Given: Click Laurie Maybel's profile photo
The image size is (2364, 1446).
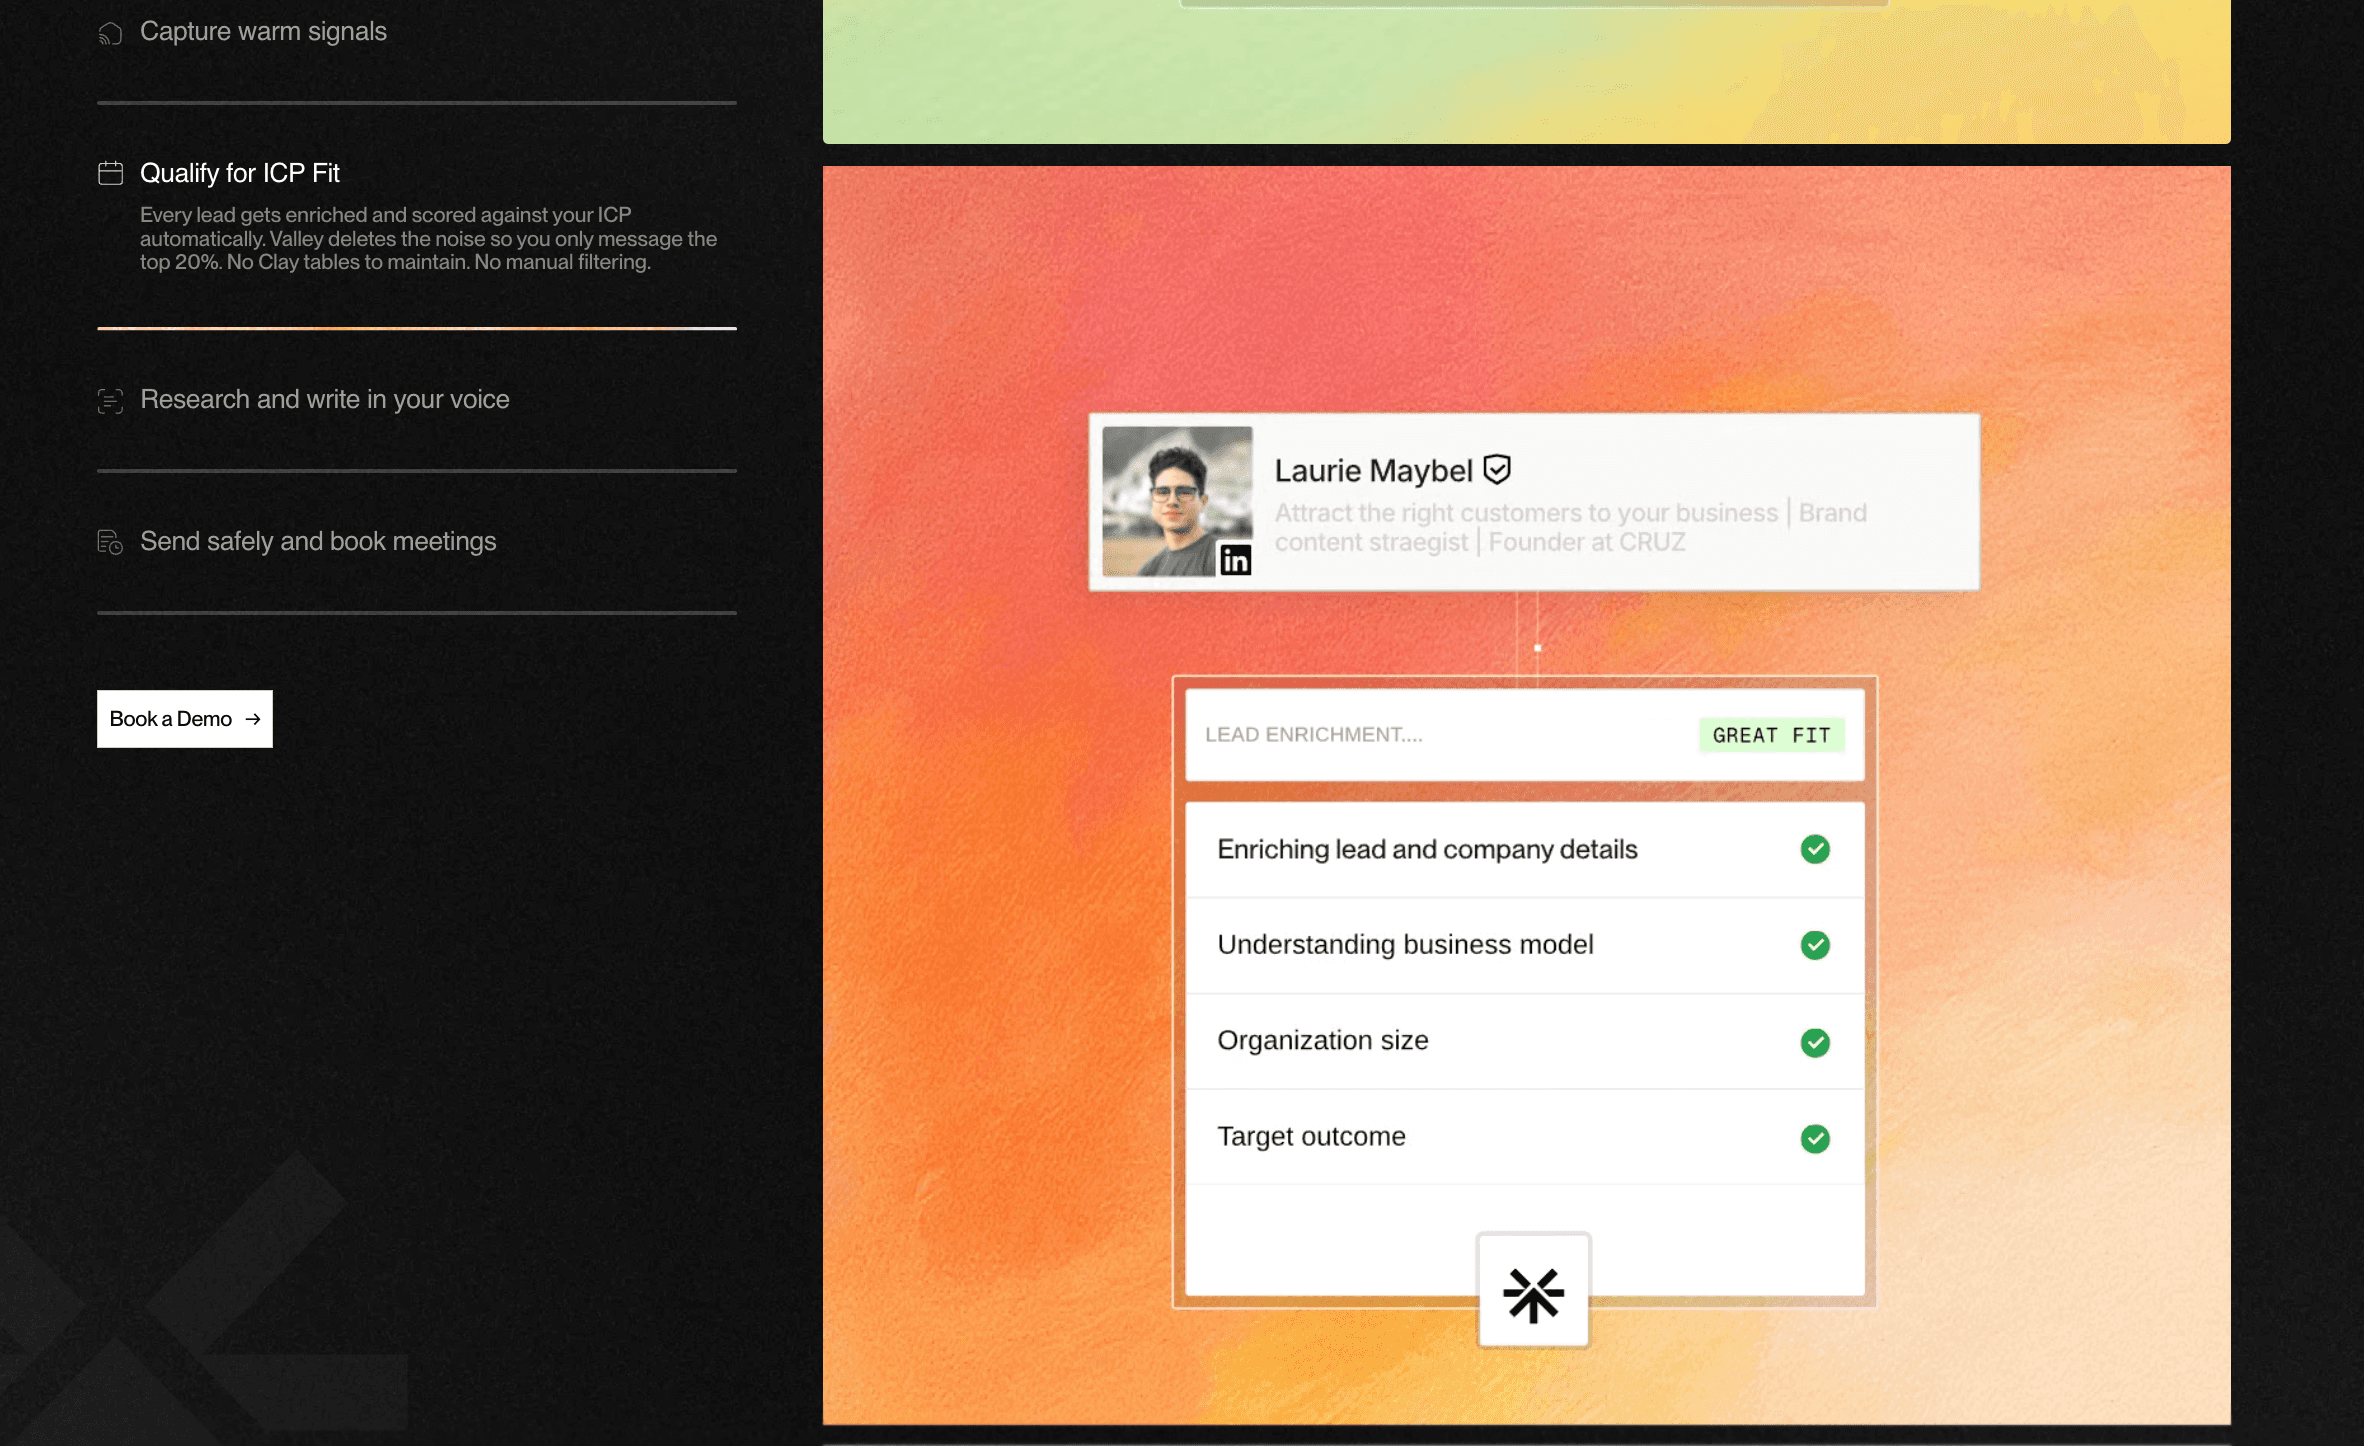Looking at the screenshot, I should point(1177,501).
